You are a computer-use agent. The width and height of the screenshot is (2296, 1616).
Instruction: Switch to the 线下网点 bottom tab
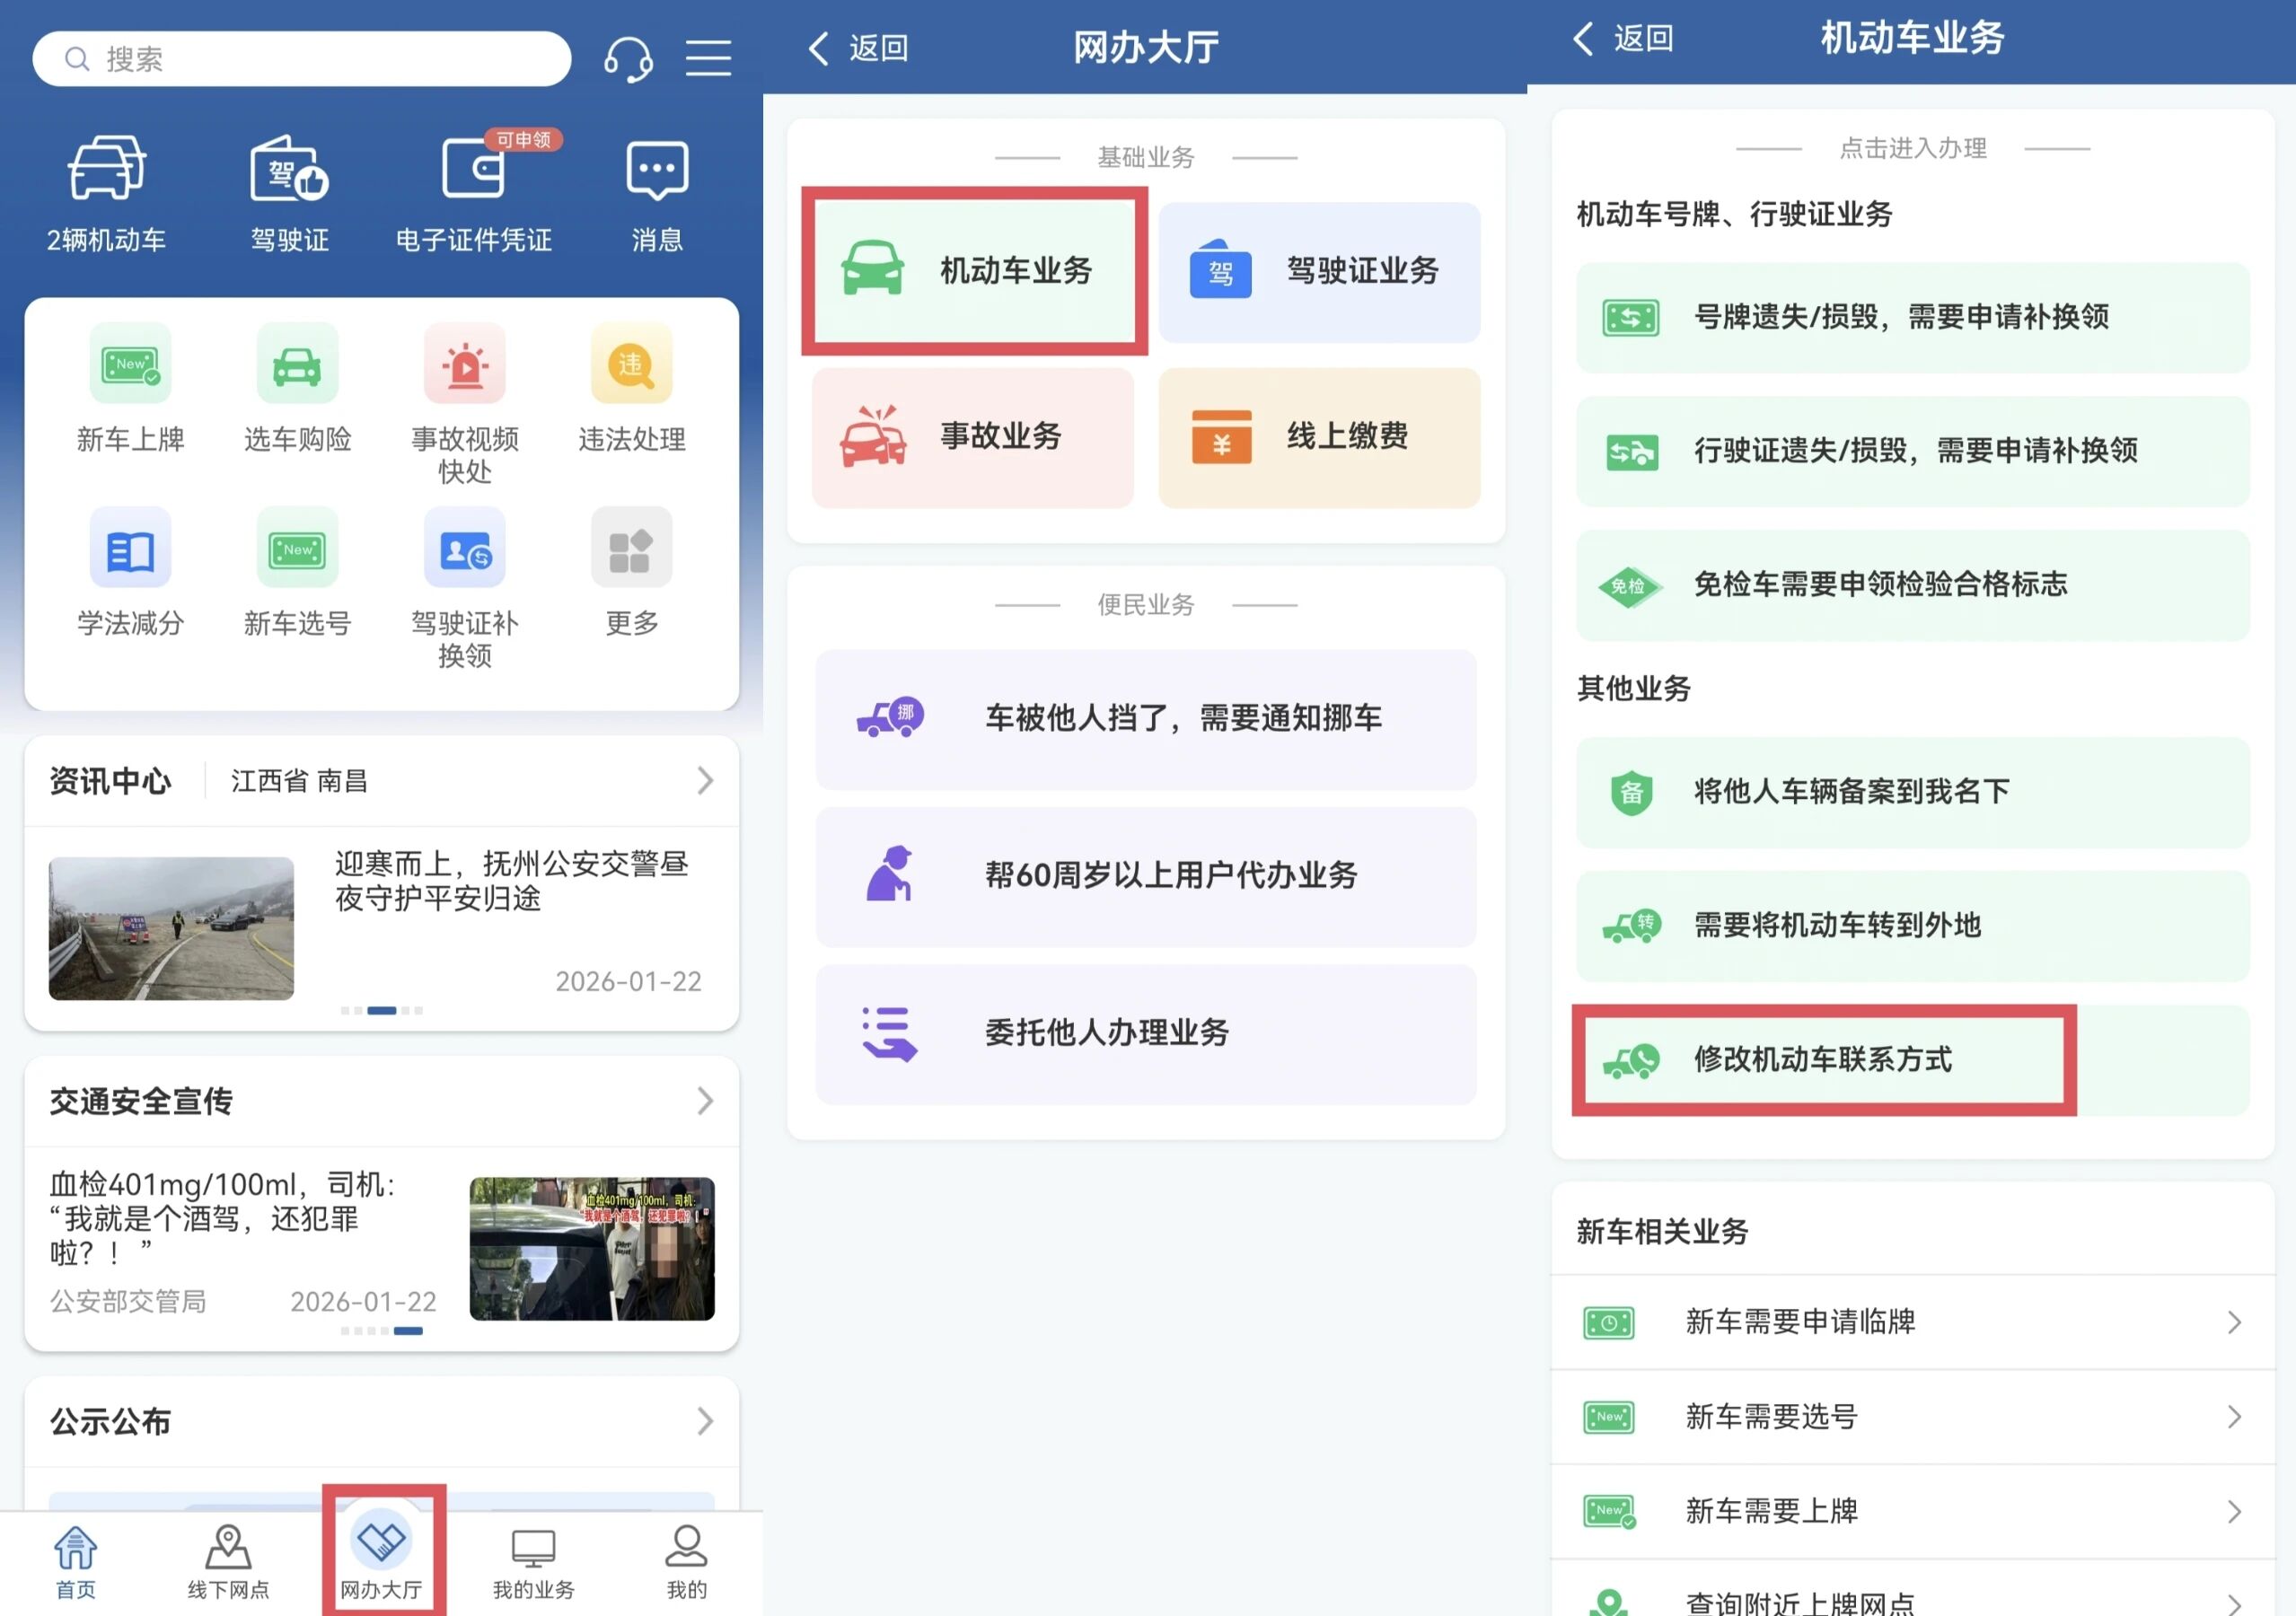228,1557
